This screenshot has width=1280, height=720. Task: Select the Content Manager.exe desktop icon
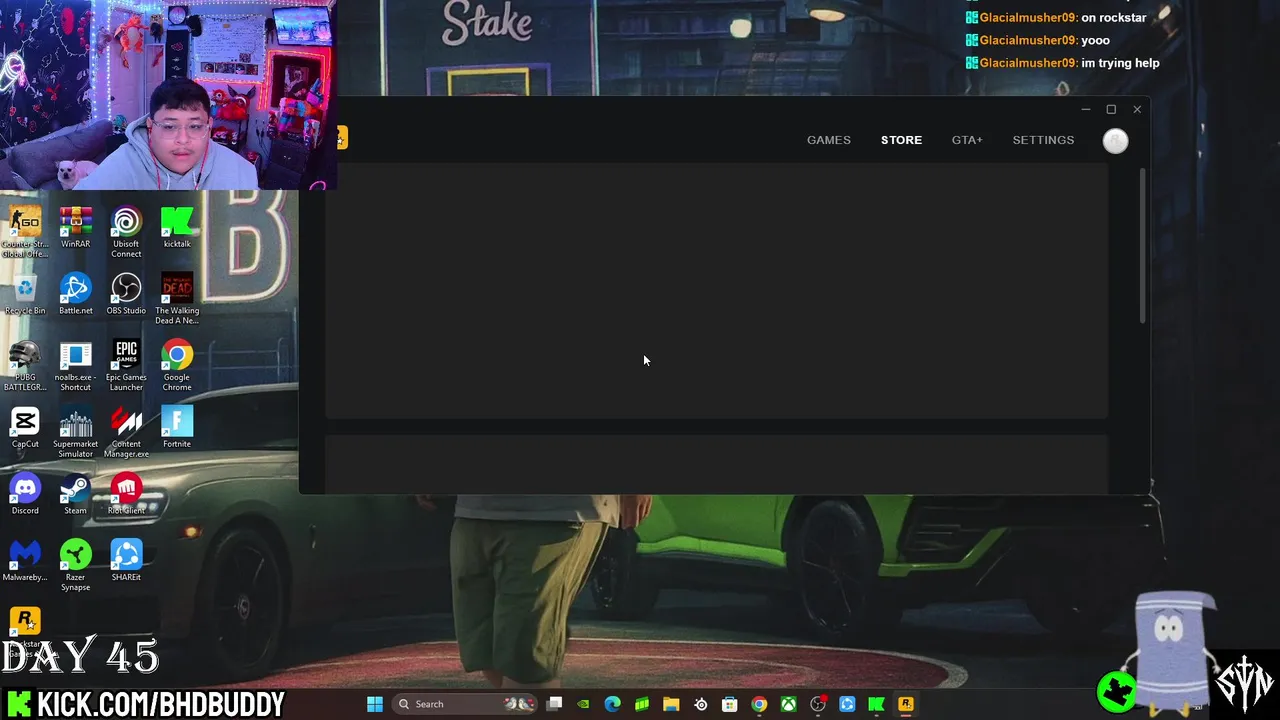[x=126, y=433]
